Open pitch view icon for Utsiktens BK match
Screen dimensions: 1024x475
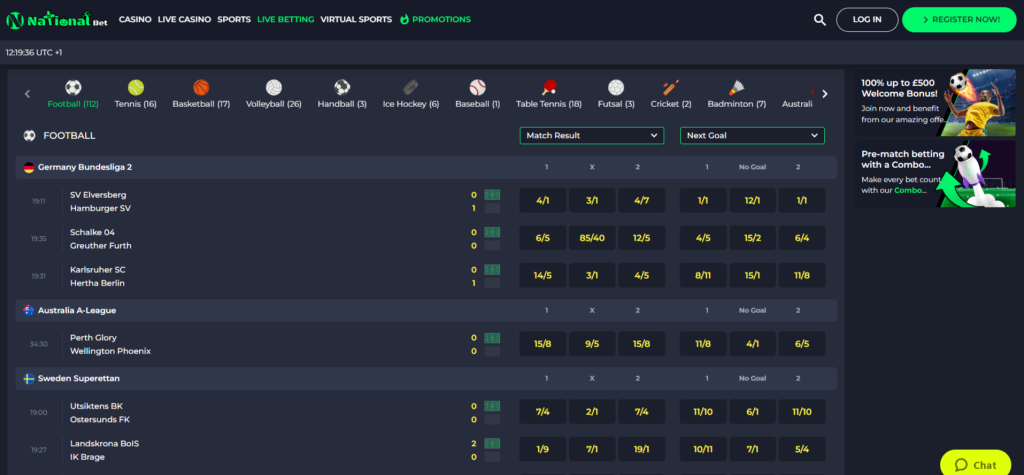pos(492,406)
